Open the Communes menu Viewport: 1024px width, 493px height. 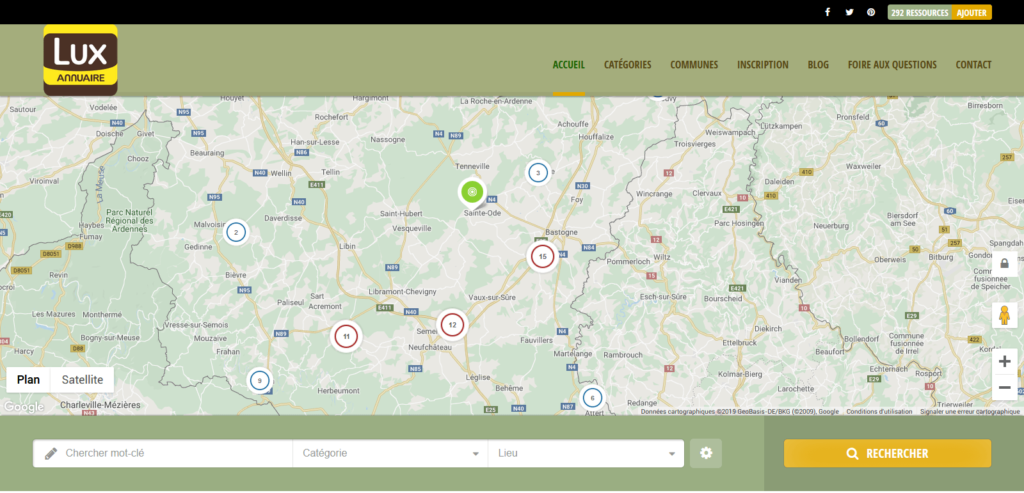694,65
